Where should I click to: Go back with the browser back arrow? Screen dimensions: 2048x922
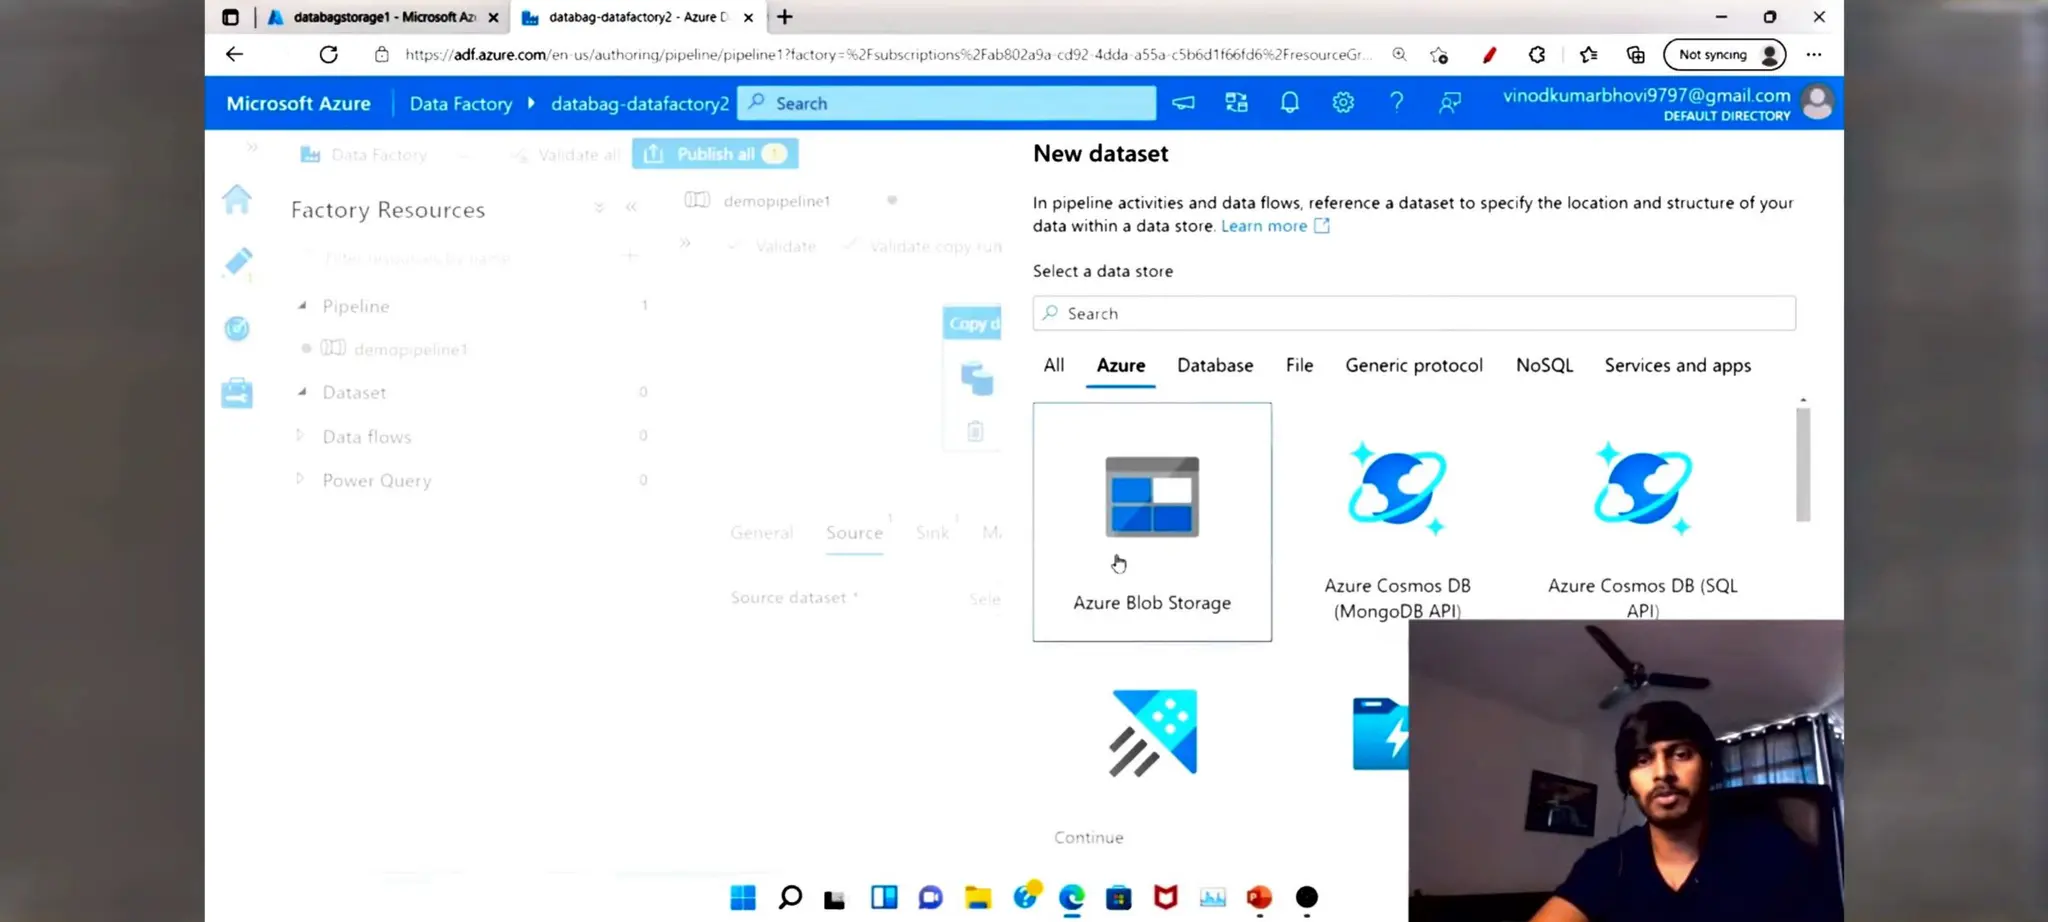(234, 54)
